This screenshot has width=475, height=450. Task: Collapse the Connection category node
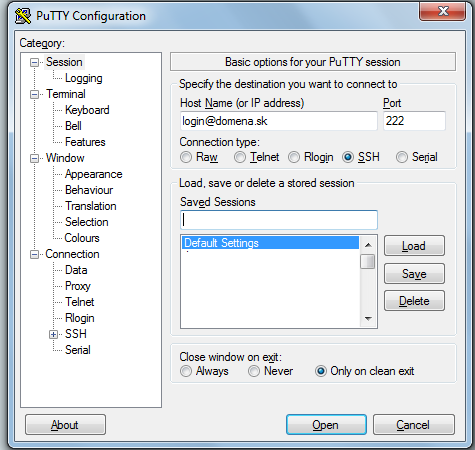point(34,255)
